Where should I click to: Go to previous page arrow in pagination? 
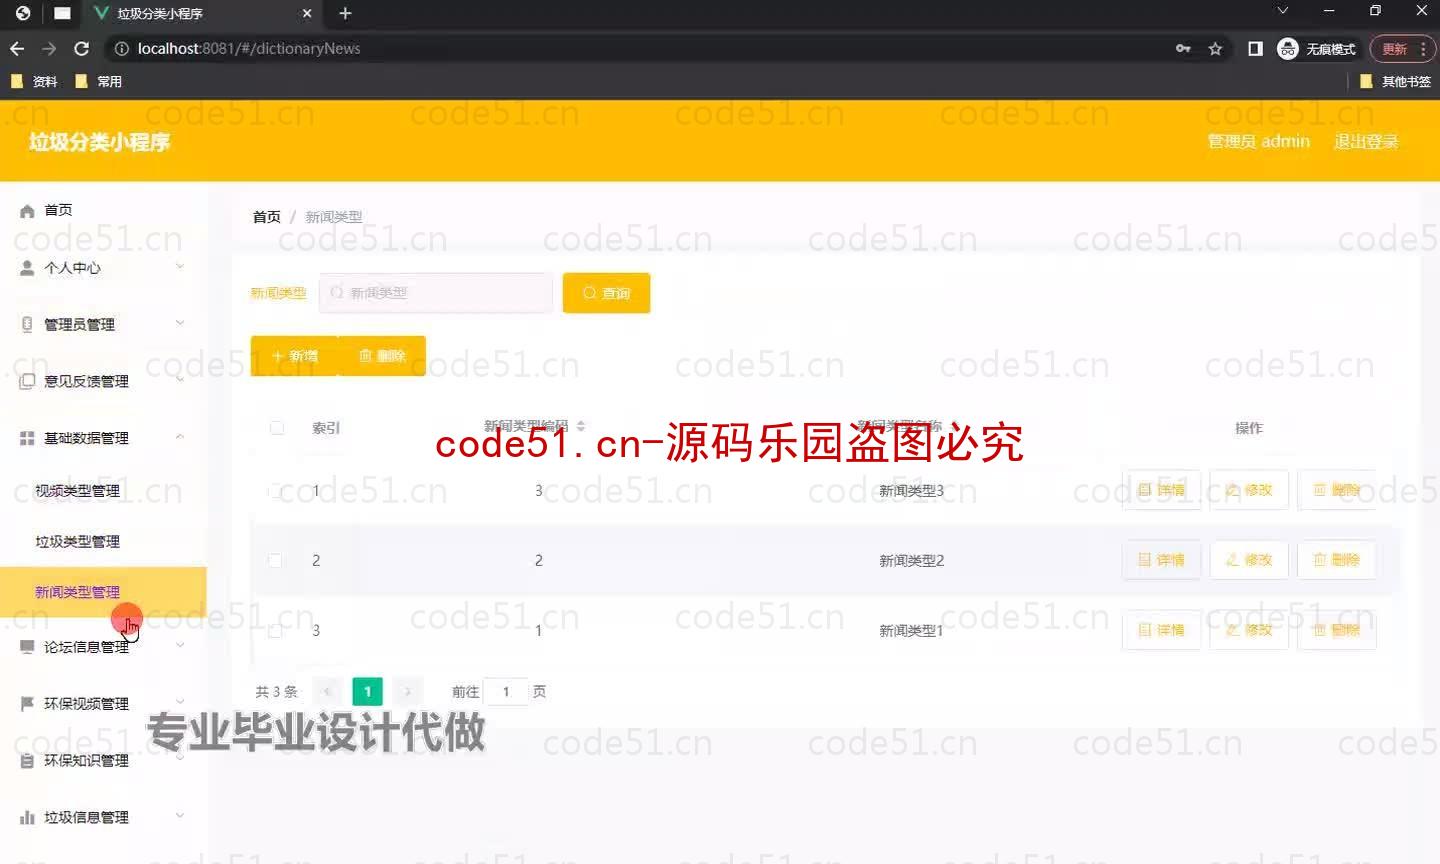327,692
